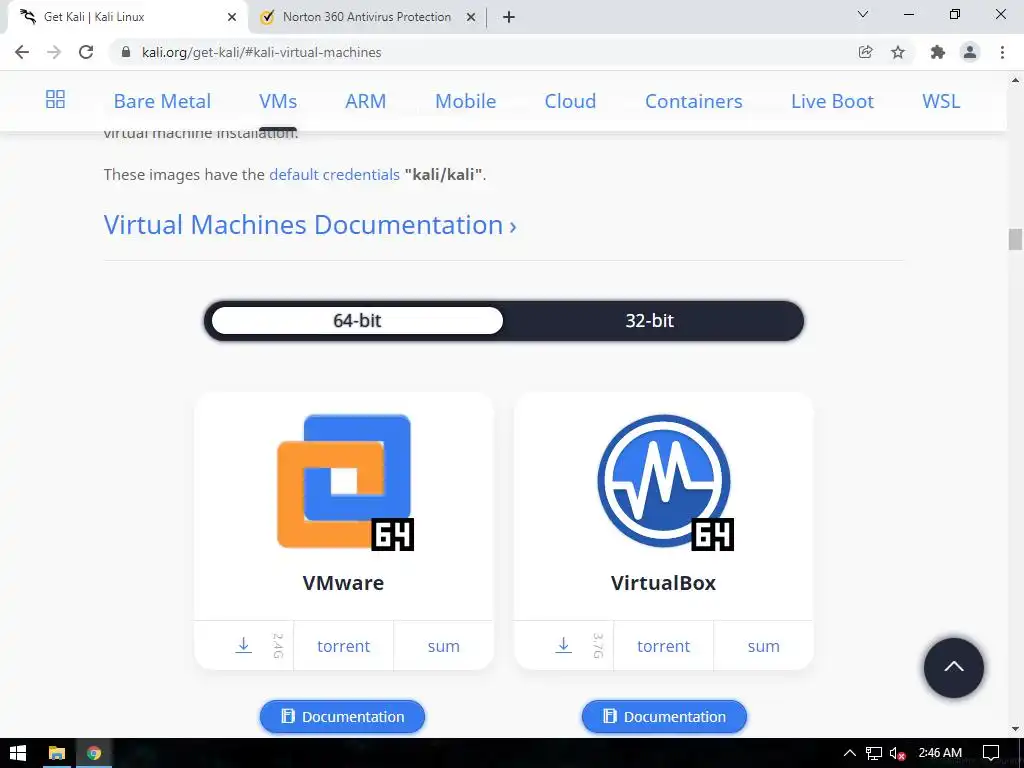Click the page vertical scrollbar thumb
1024x768 pixels.
pyautogui.click(x=1015, y=239)
